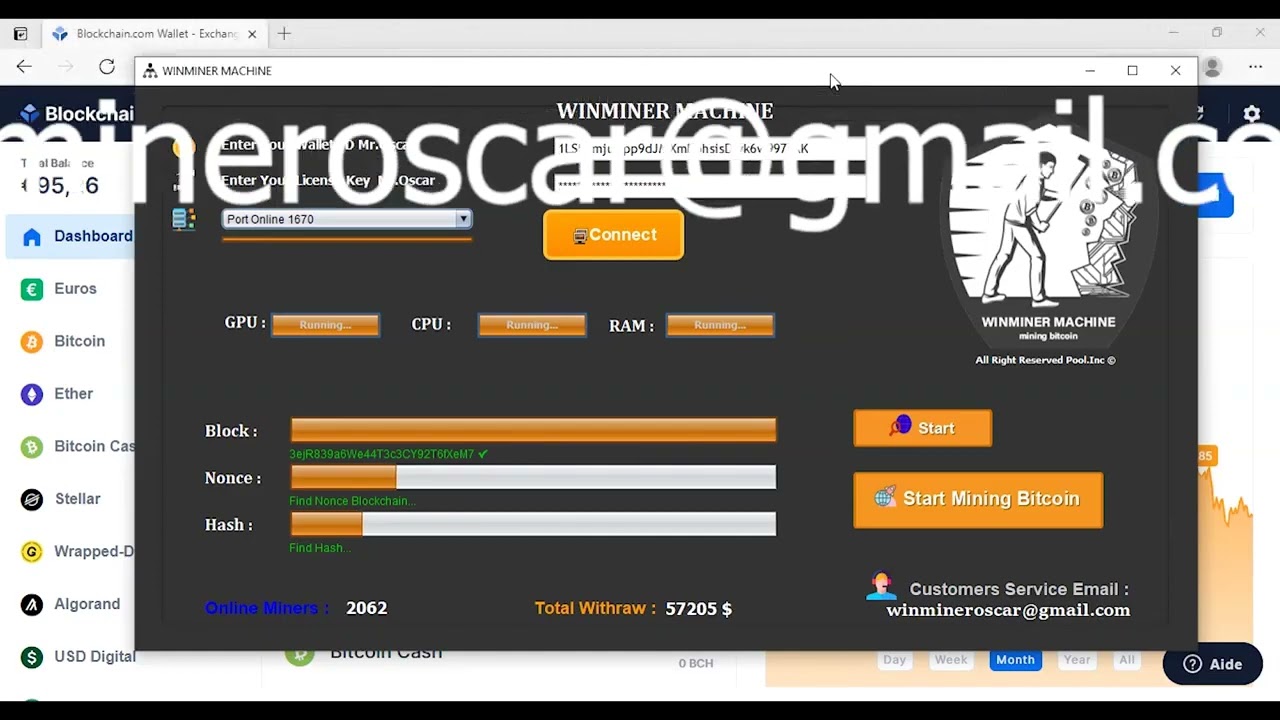Open Algorand label in the sidebar

pos(87,604)
